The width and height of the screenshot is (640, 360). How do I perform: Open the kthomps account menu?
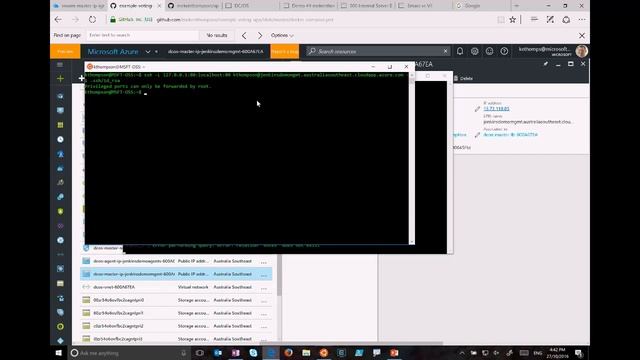pos(553,51)
